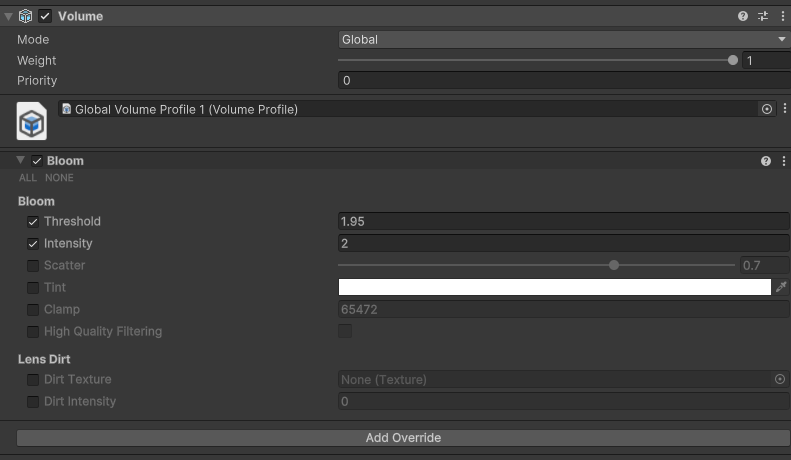Enable the Dirt Texture override checkbox
Screen dimensions: 791x460
click(x=33, y=380)
